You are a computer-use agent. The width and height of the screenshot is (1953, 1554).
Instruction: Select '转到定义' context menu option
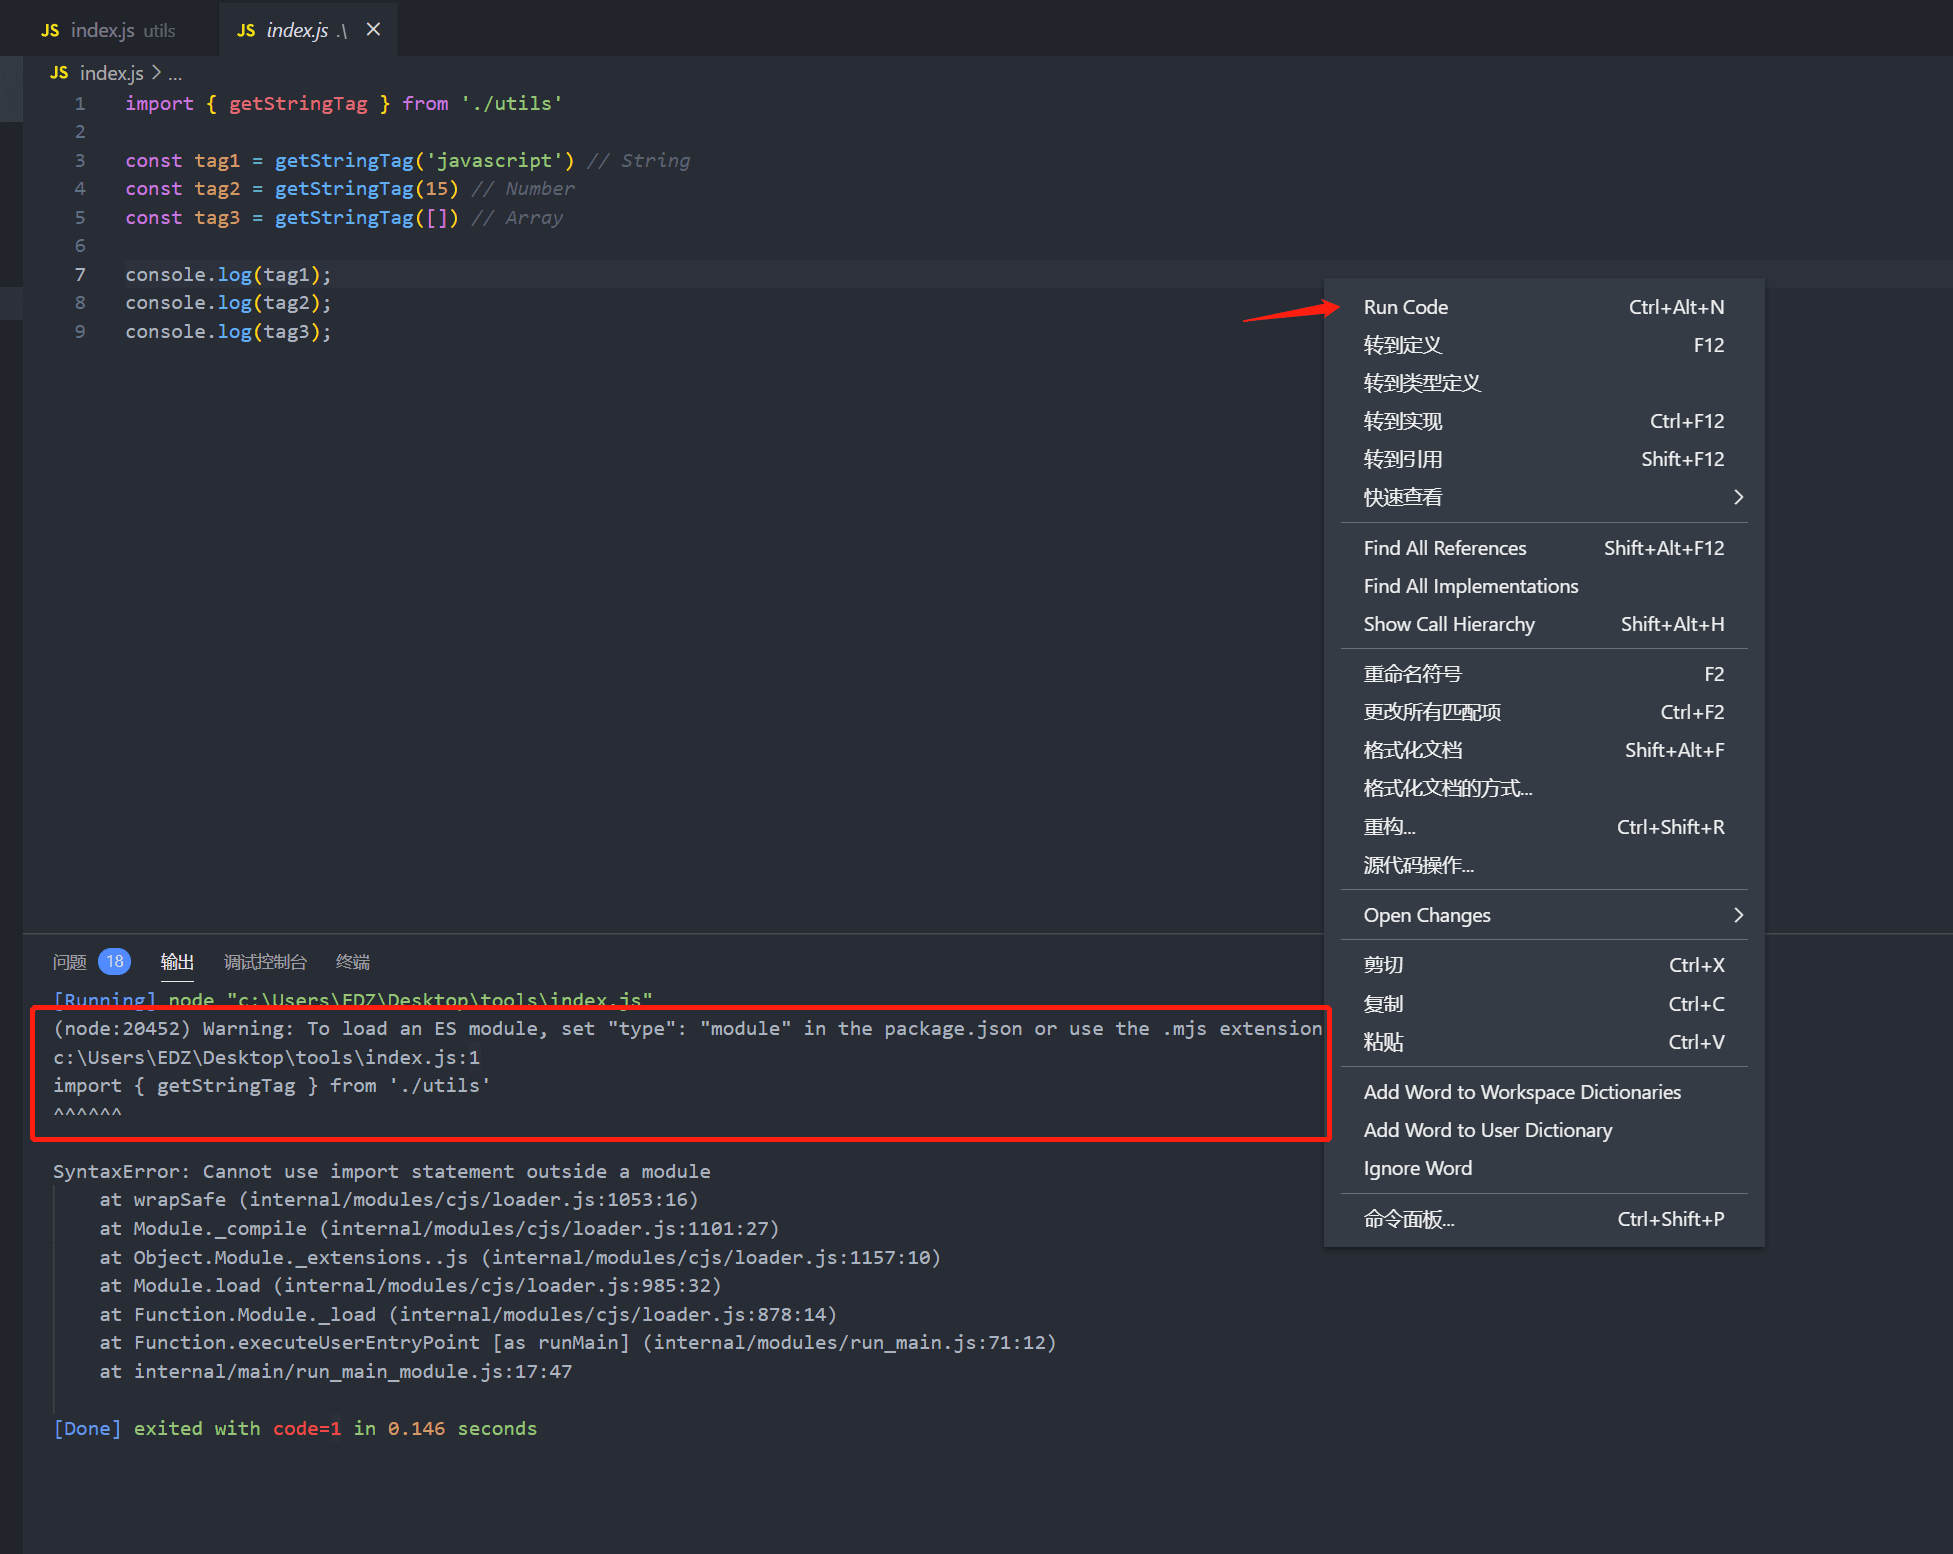click(1400, 344)
